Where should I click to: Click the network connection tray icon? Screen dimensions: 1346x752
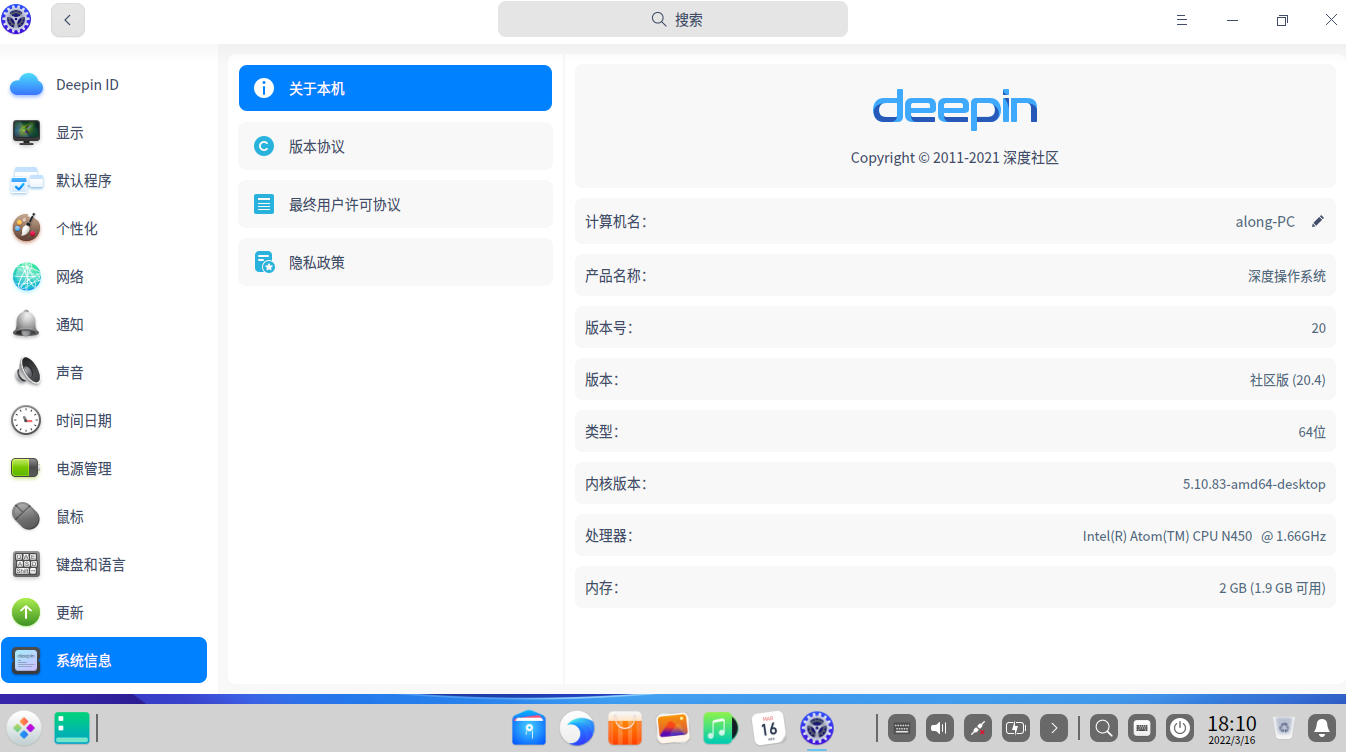click(x=978, y=728)
